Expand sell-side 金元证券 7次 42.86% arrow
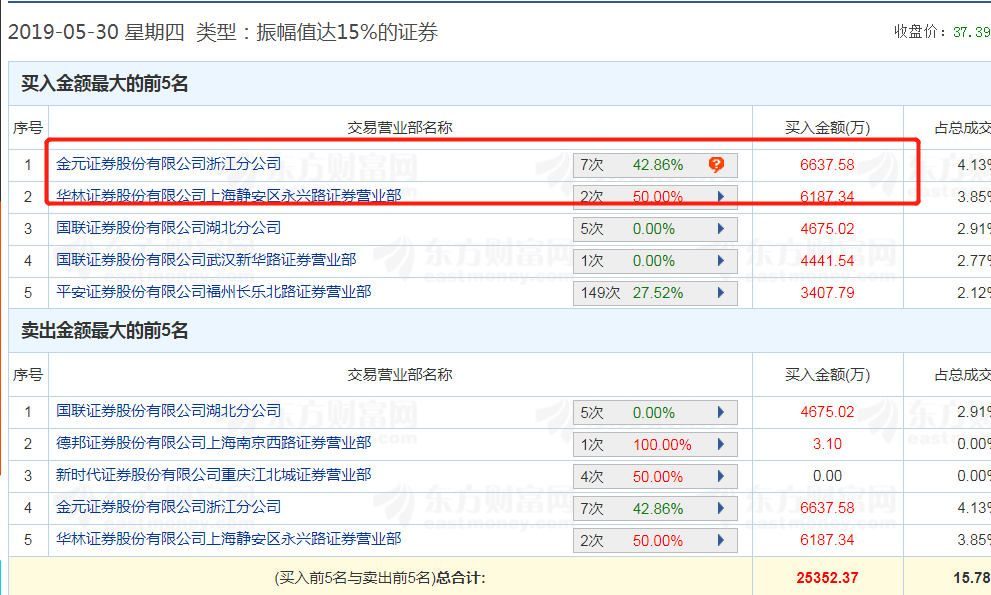 coord(720,509)
